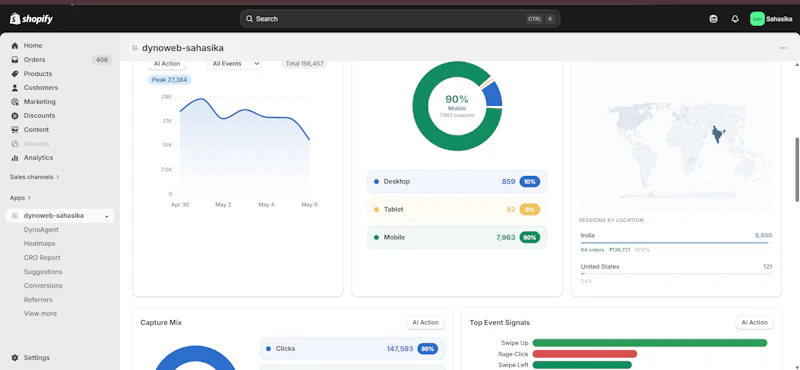800x370 pixels.
Task: Click the dynoweb-sahasika sidebar app icon
Action: [15, 216]
